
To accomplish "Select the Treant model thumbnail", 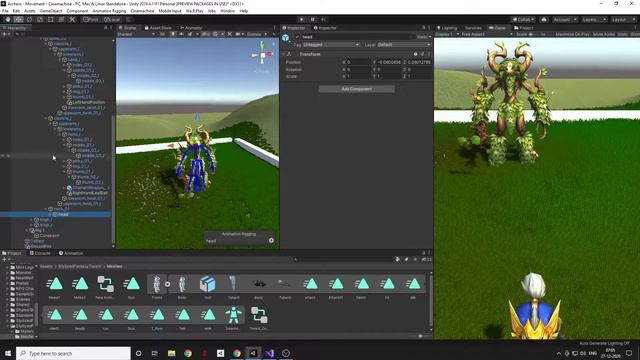I will [x=157, y=284].
